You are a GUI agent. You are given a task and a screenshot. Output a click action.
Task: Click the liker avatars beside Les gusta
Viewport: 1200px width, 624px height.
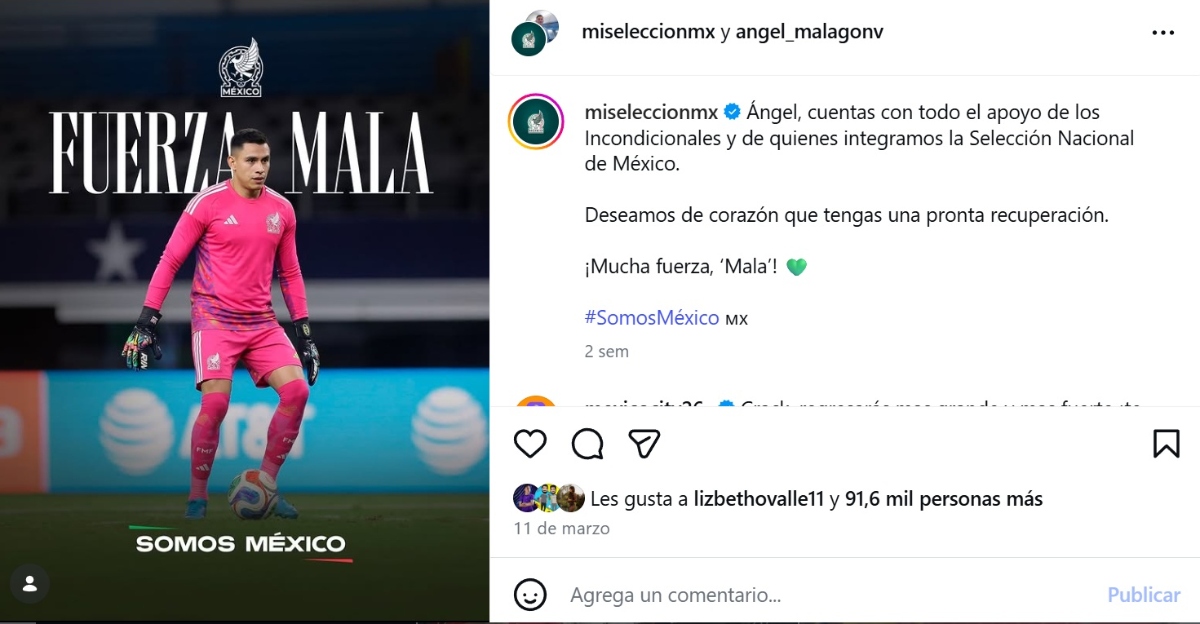pyautogui.click(x=549, y=498)
